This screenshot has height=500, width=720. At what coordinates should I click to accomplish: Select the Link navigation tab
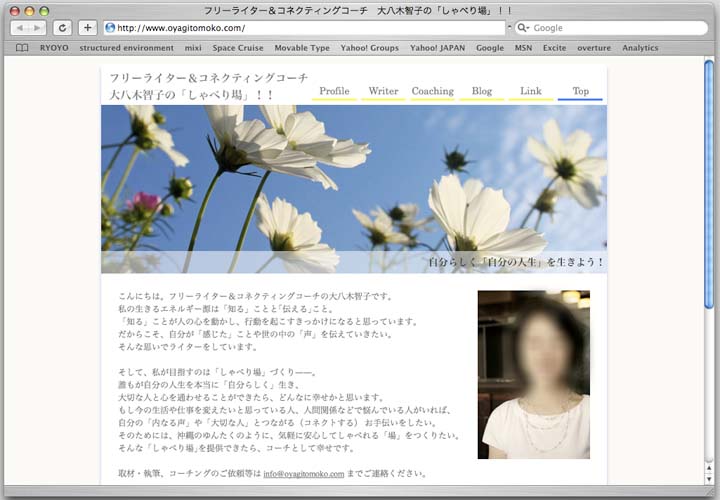click(531, 91)
